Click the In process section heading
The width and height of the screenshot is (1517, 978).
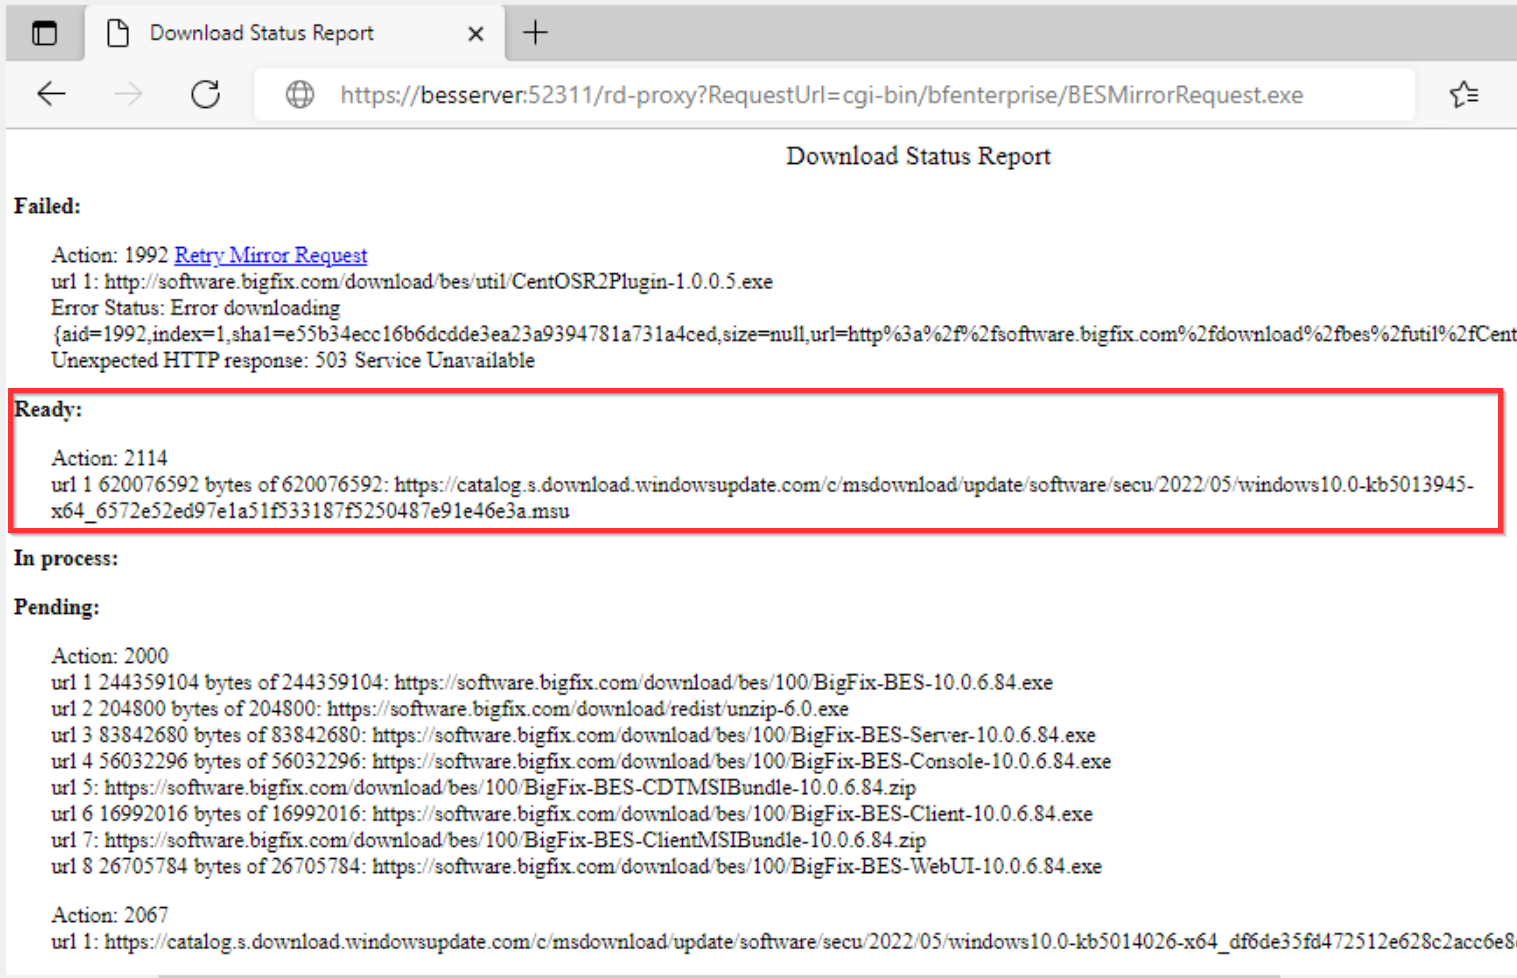point(65,558)
